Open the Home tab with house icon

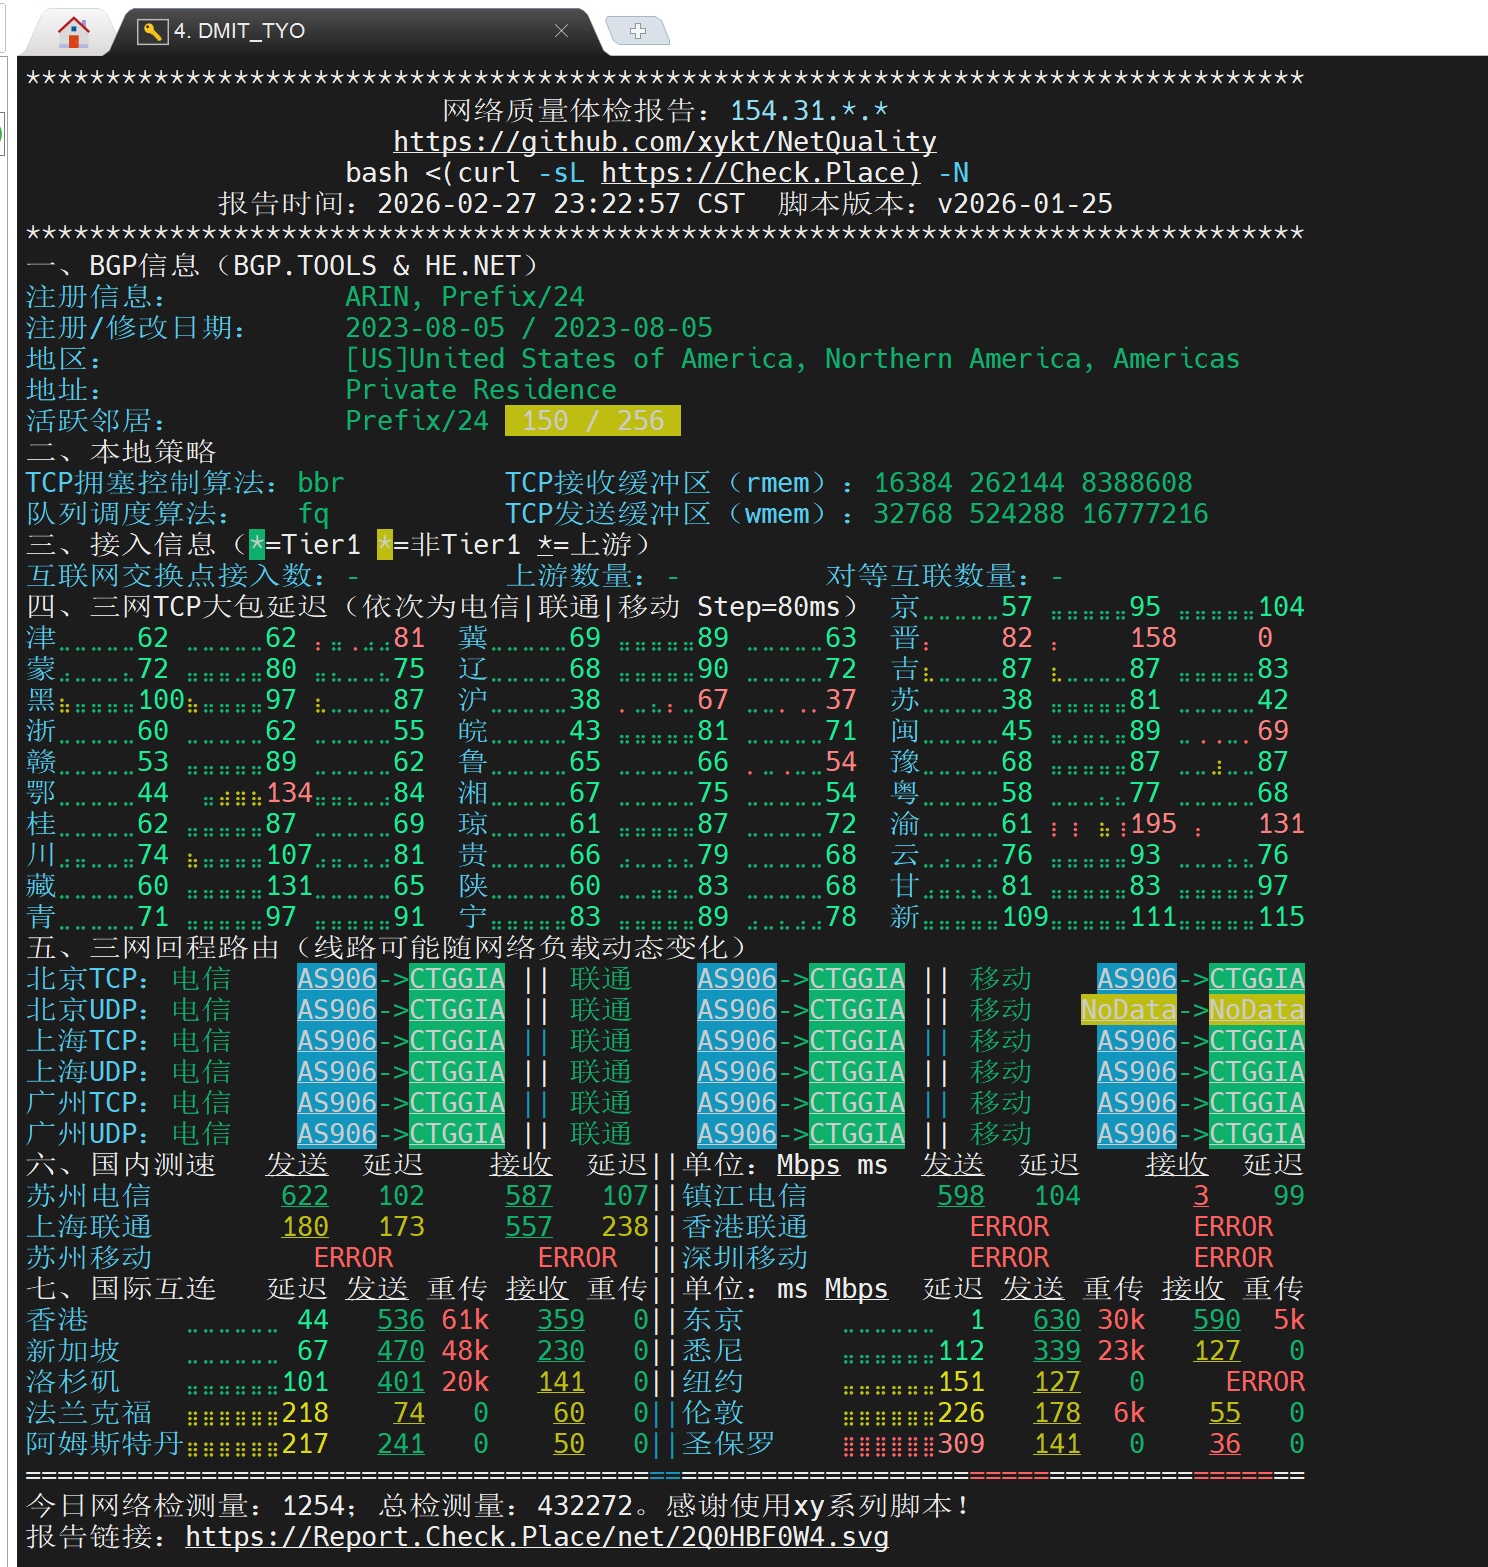pos(73,31)
